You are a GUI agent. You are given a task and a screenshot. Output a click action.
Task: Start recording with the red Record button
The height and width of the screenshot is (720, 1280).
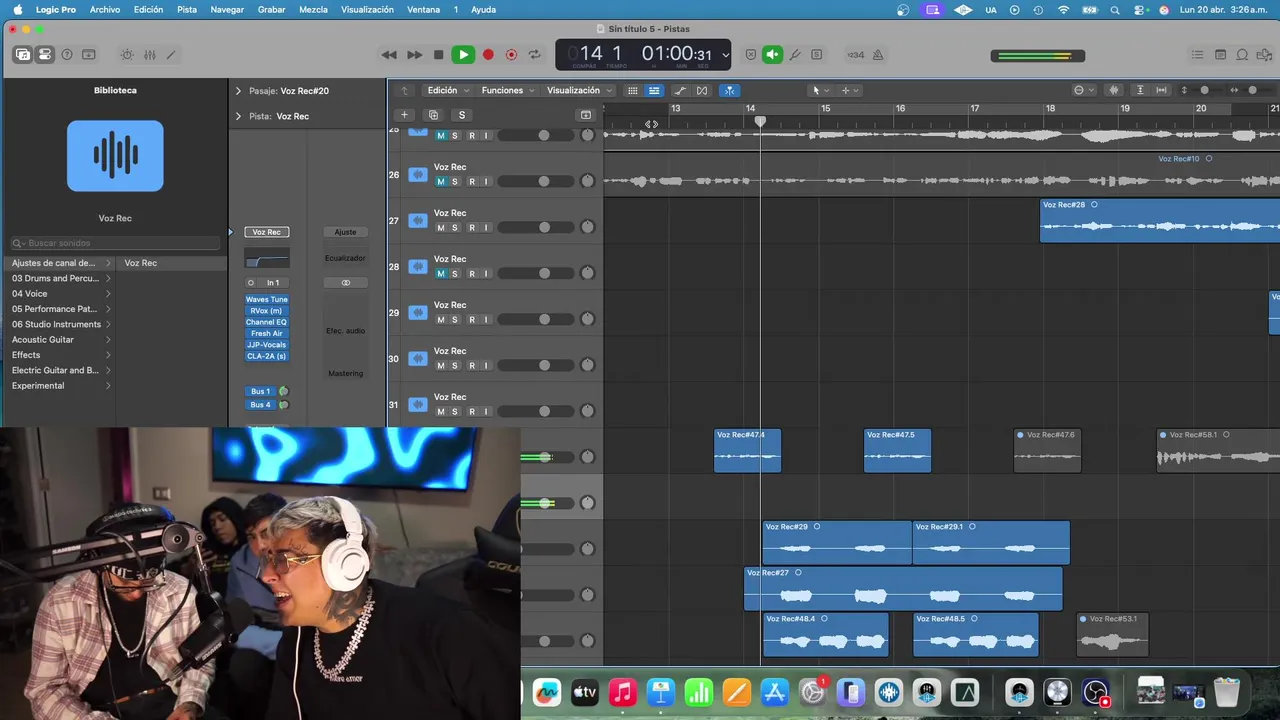click(488, 55)
